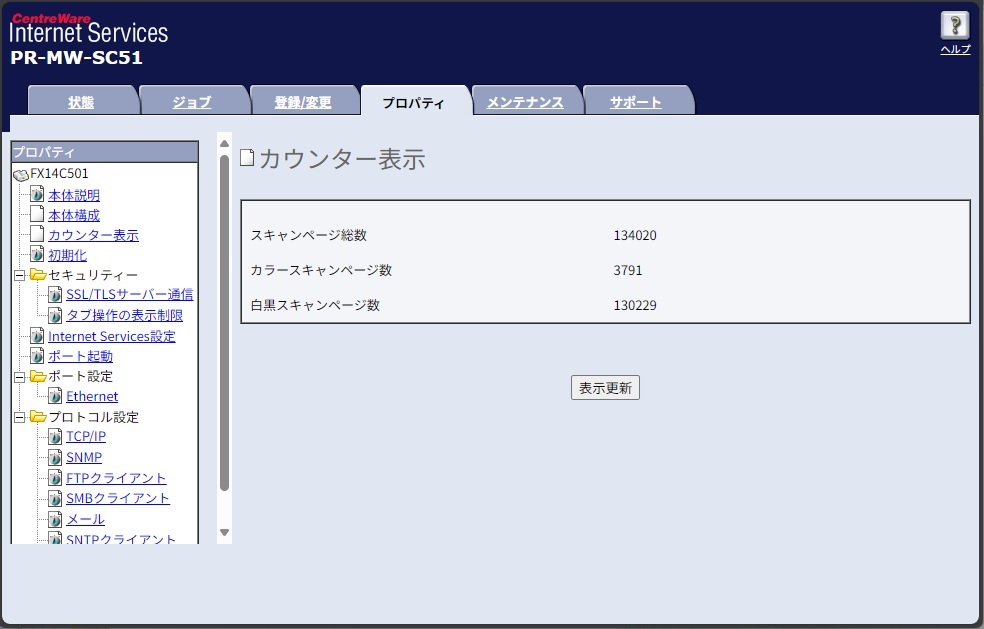Open the SSL/TLSサーバー通信 link
Viewport: 984px width, 629px height.
[x=130, y=294]
